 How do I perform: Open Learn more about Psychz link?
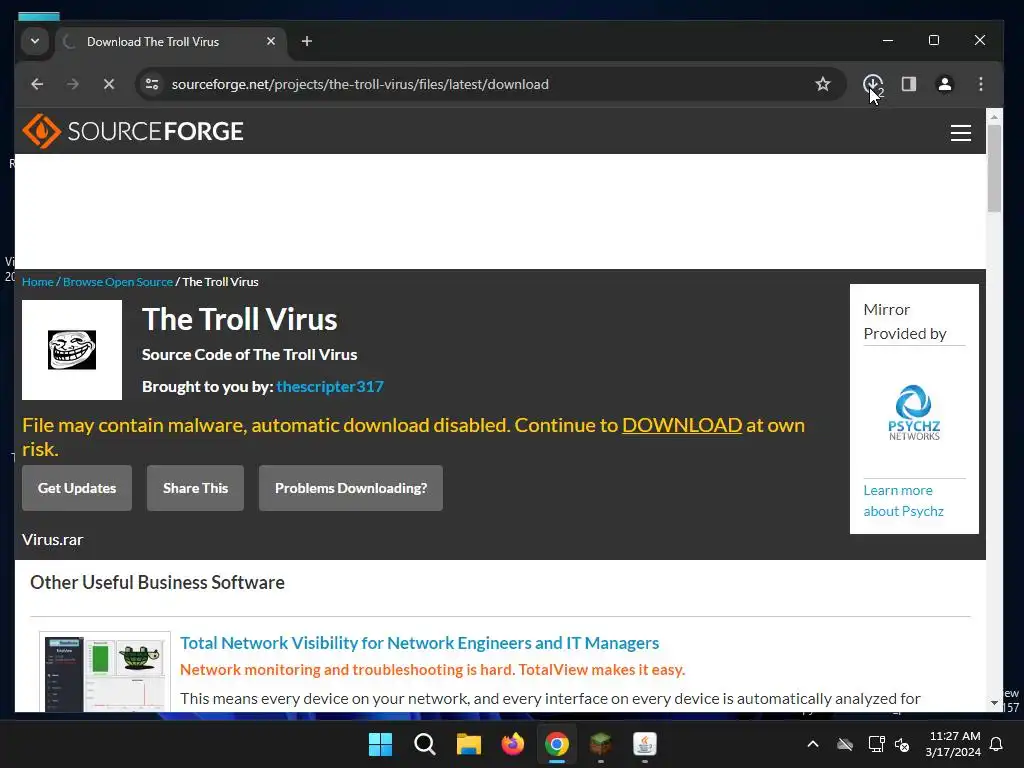click(903, 500)
